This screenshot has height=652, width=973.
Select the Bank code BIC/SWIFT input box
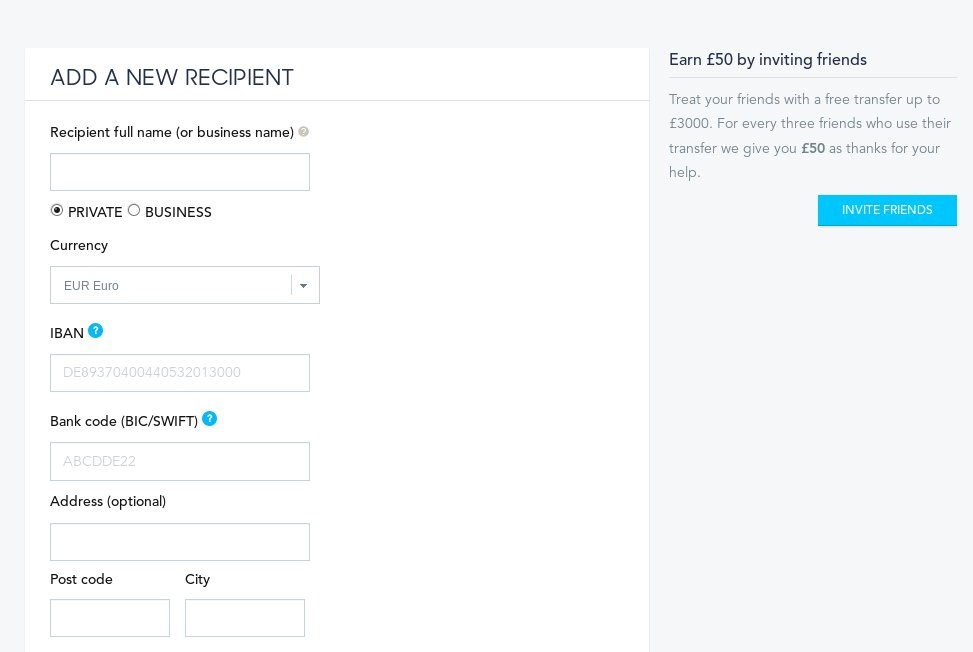pyautogui.click(x=180, y=461)
